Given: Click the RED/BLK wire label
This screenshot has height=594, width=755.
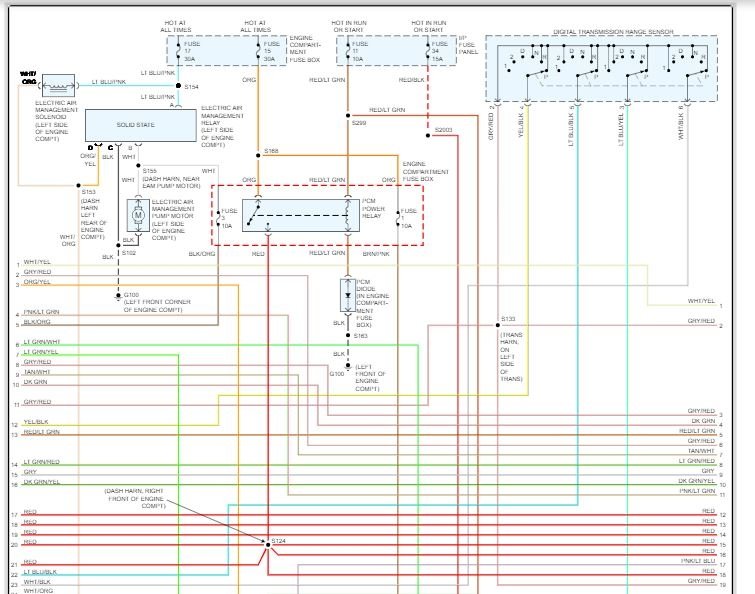Looking at the screenshot, I should [x=411, y=80].
